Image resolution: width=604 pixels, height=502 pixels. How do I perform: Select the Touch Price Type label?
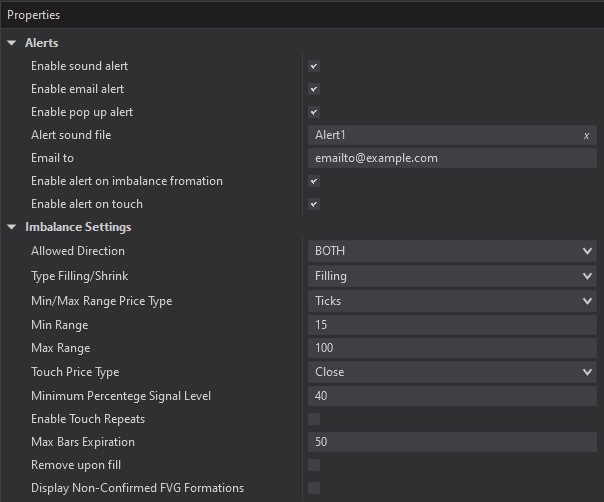(x=75, y=372)
